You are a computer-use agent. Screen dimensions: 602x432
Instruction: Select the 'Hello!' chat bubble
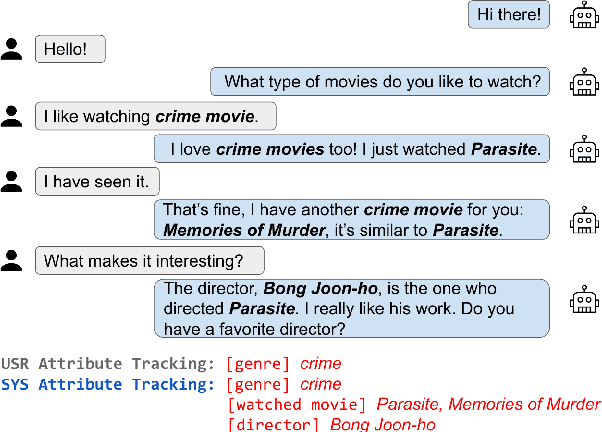(70, 49)
